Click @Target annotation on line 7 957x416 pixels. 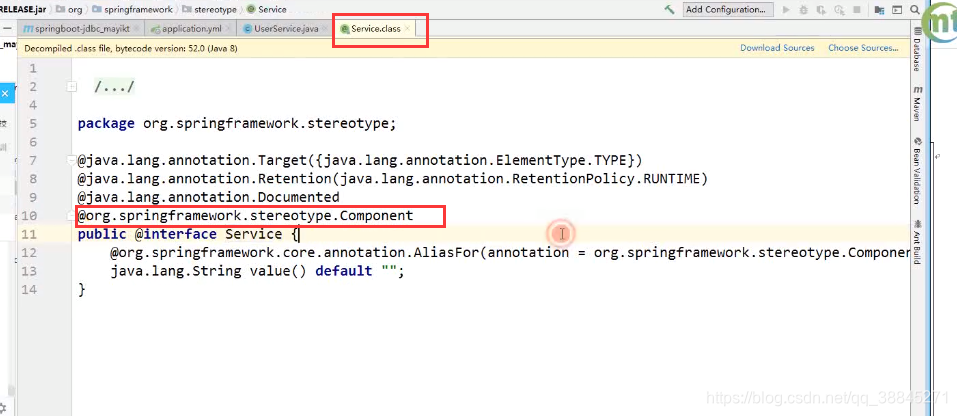point(360,160)
